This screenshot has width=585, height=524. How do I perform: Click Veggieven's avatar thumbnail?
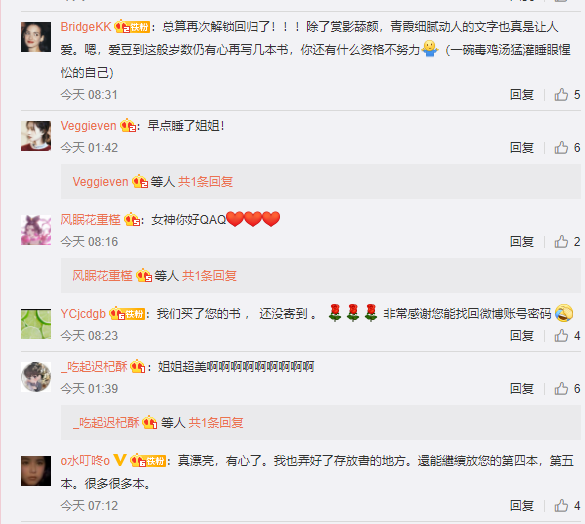coord(36,136)
